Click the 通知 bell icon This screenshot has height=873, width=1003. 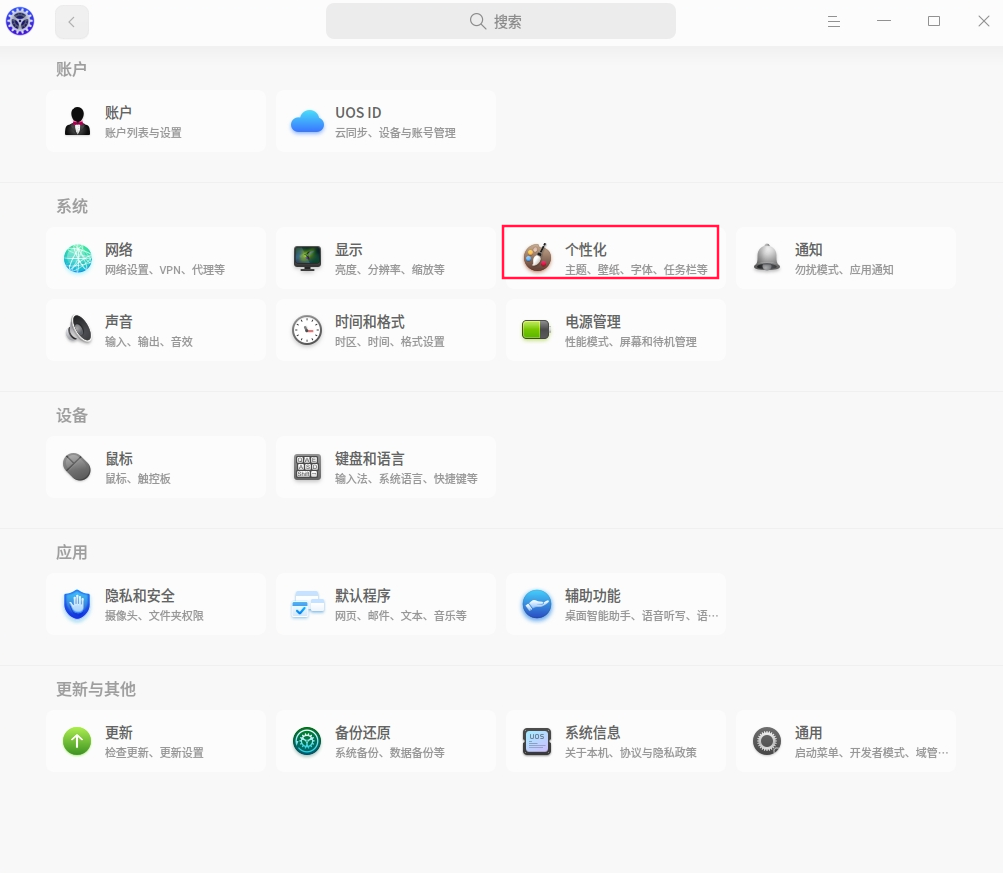coord(766,258)
